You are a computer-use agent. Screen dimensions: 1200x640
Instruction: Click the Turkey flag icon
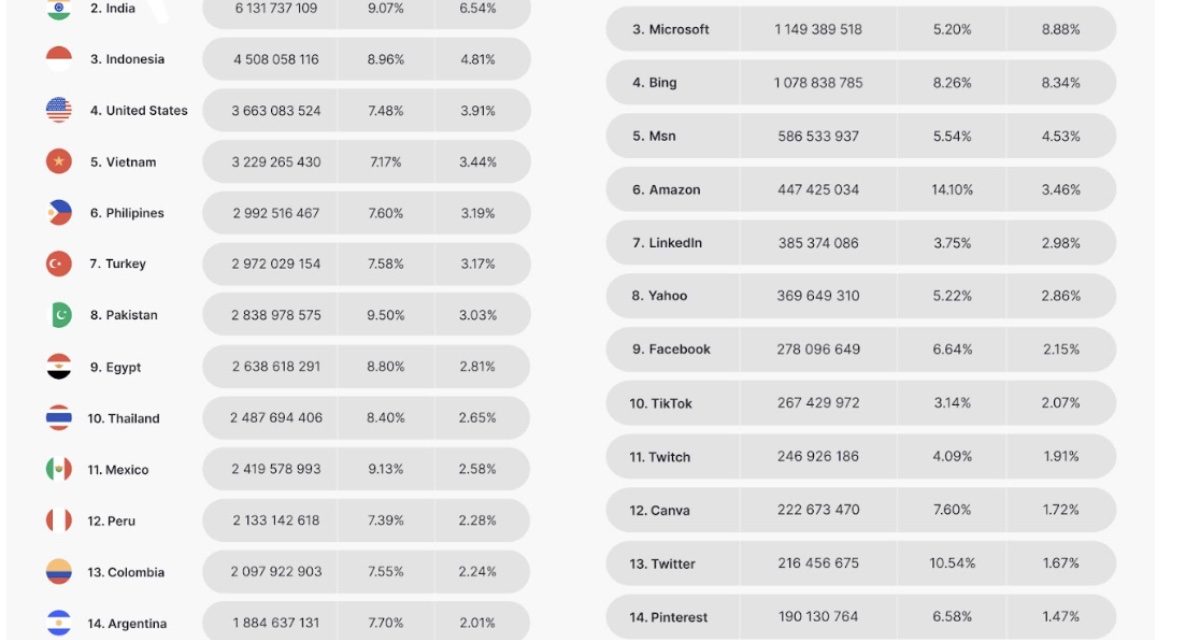click(x=59, y=264)
